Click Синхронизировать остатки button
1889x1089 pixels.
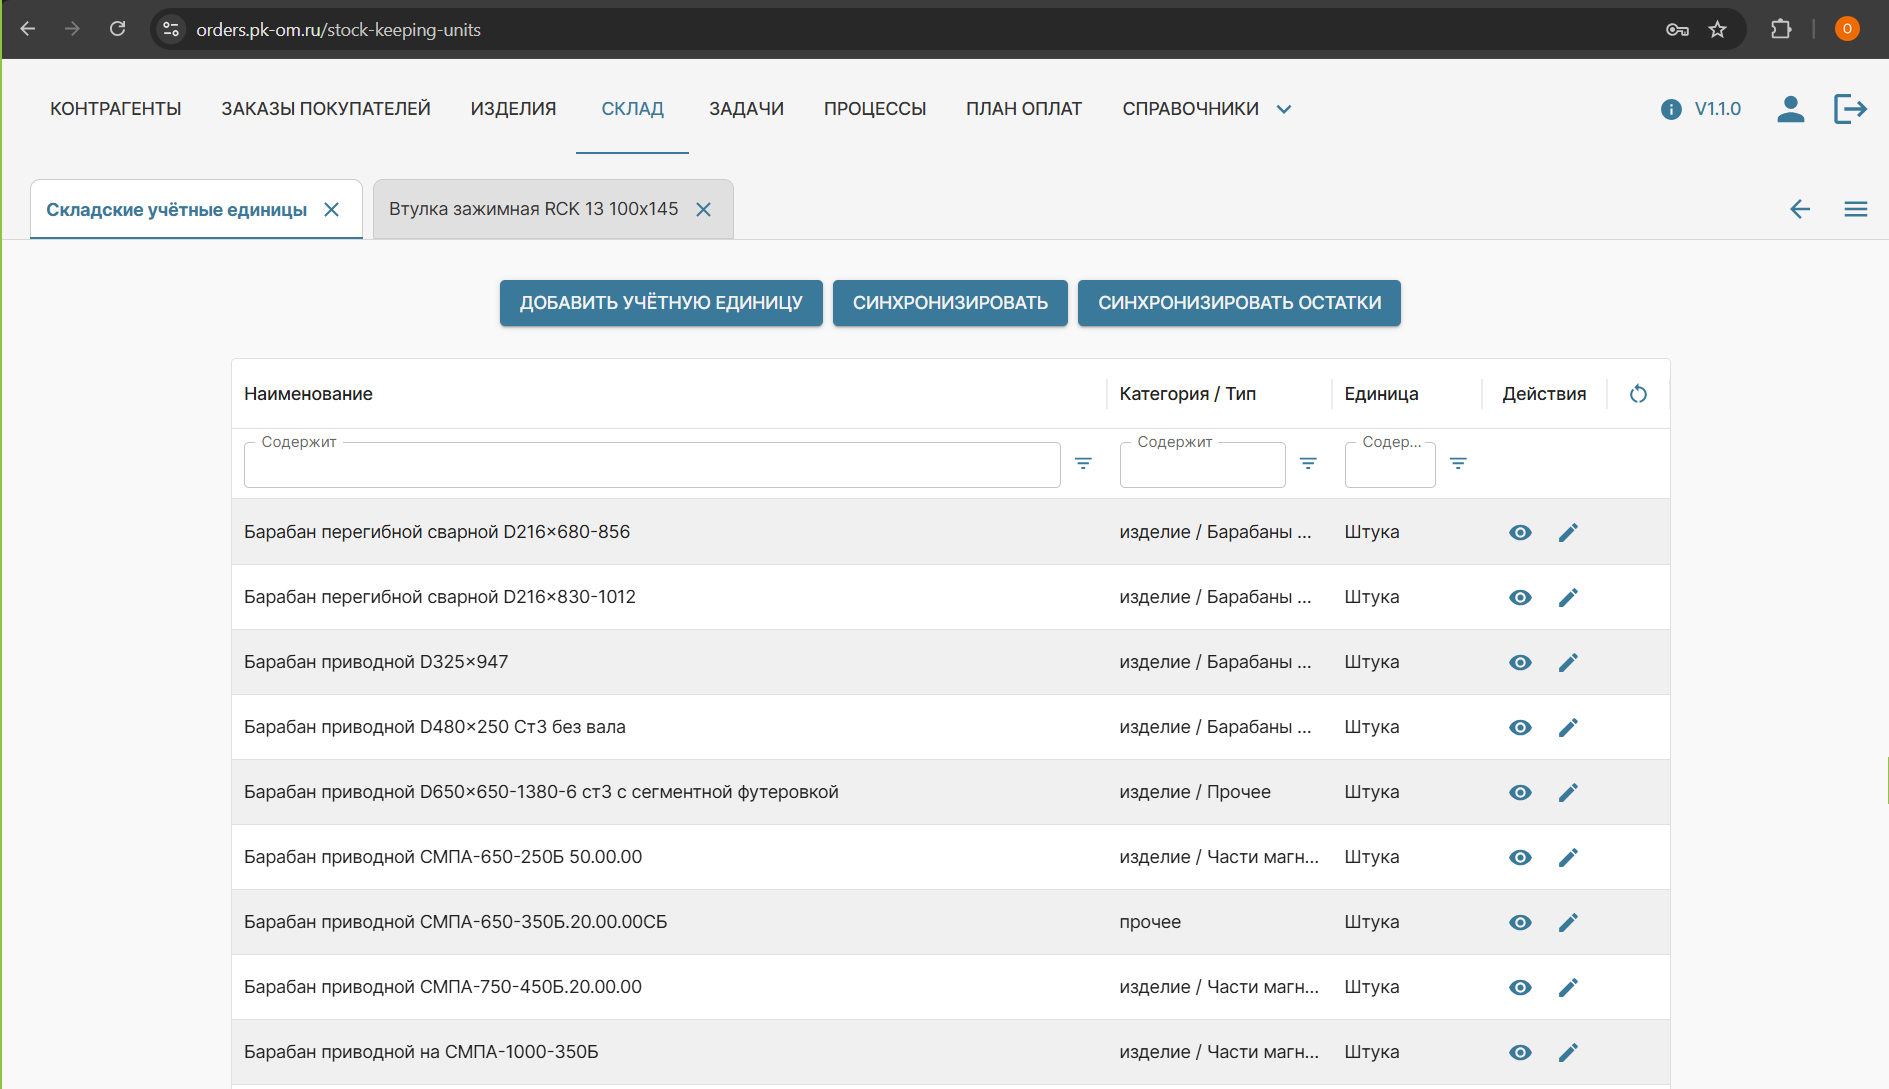tap(1238, 303)
